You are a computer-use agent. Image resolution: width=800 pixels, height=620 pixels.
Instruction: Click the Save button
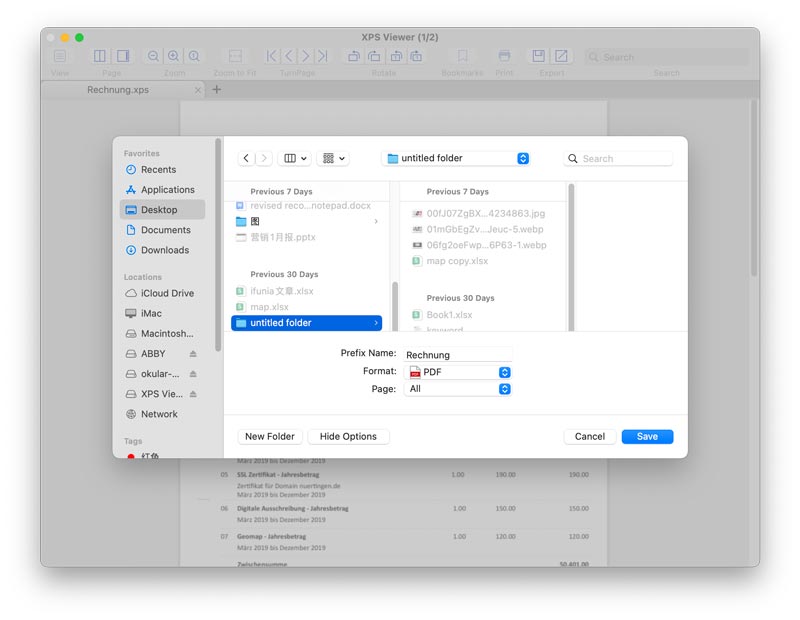click(647, 437)
